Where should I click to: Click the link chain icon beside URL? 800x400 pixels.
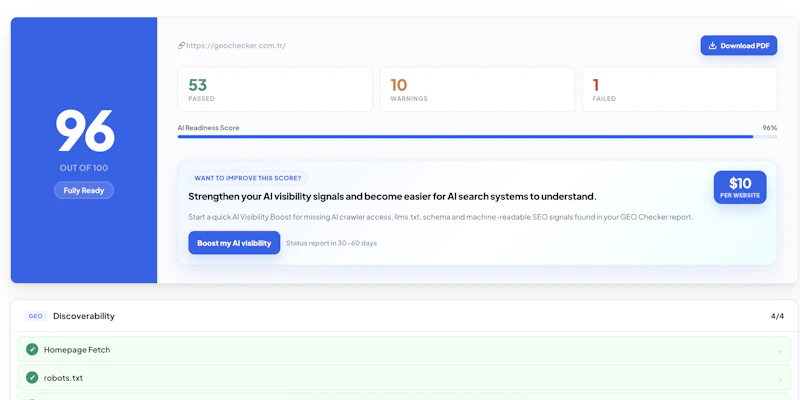(181, 45)
